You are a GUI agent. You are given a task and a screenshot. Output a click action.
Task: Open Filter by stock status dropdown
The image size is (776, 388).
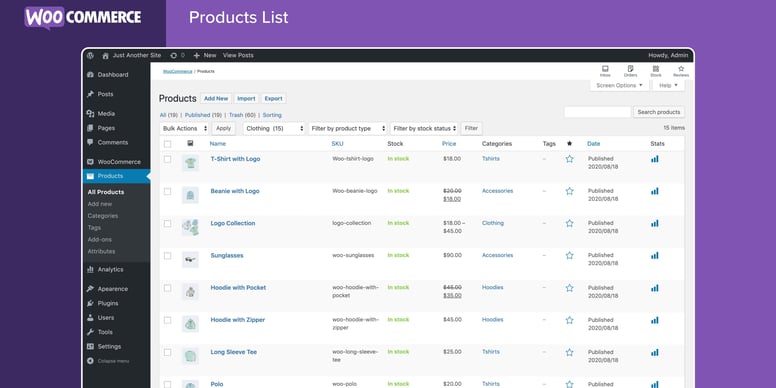(x=424, y=129)
